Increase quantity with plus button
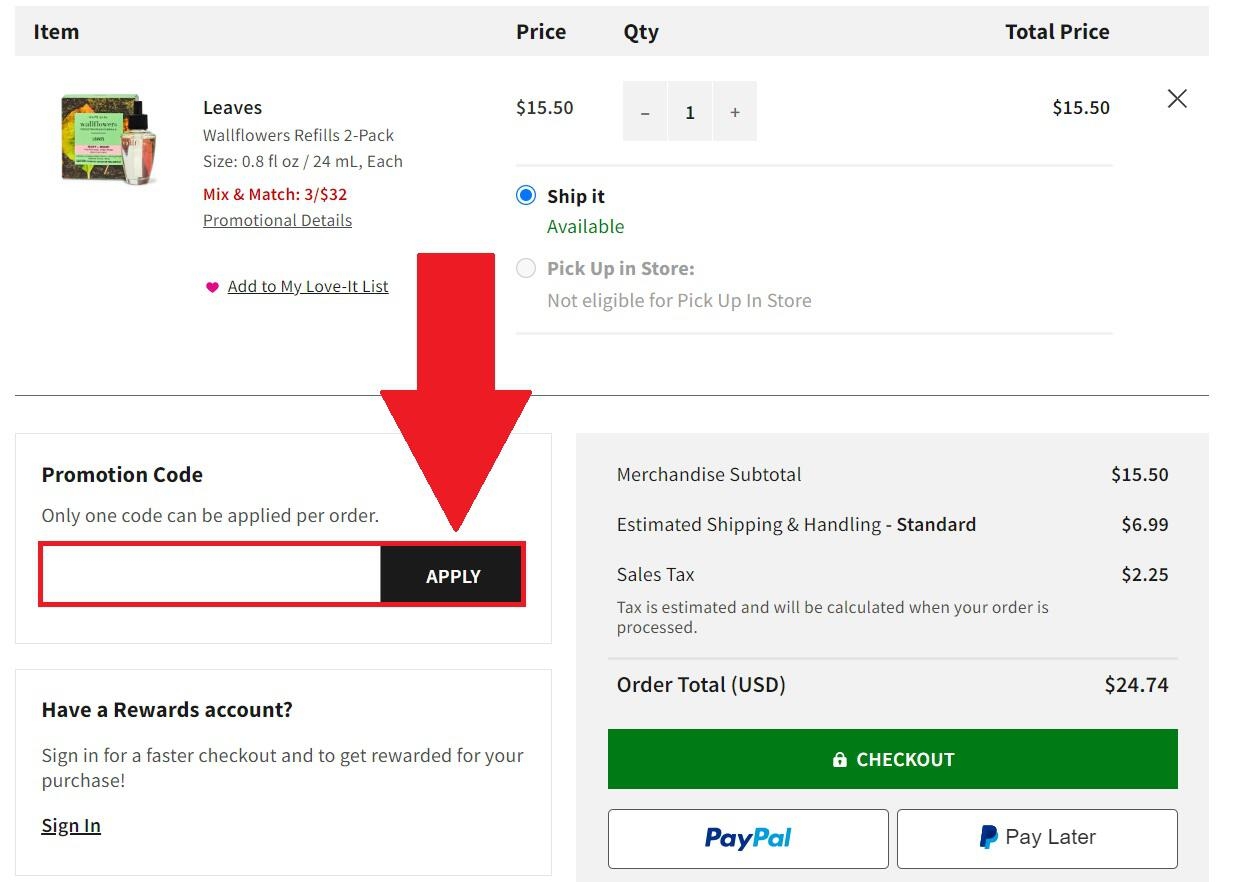 click(735, 112)
